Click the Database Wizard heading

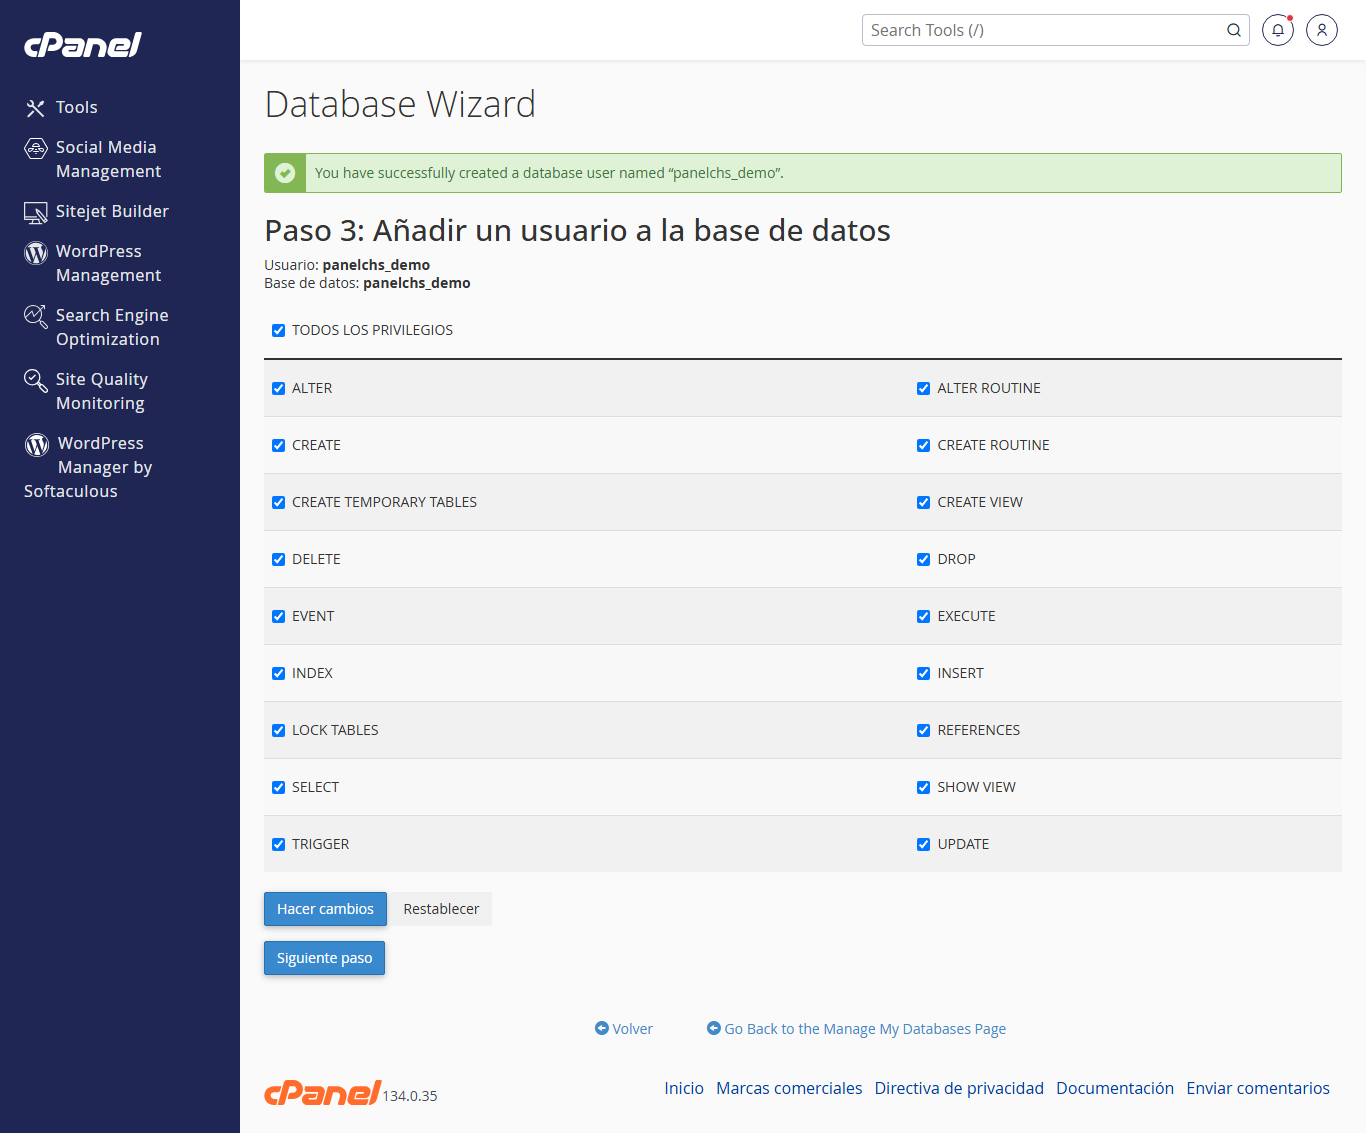tap(400, 104)
